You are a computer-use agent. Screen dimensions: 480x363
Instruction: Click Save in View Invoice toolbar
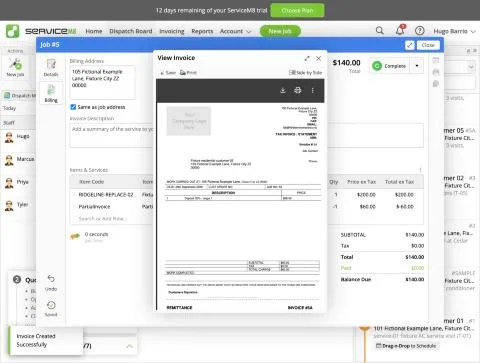[x=168, y=72]
